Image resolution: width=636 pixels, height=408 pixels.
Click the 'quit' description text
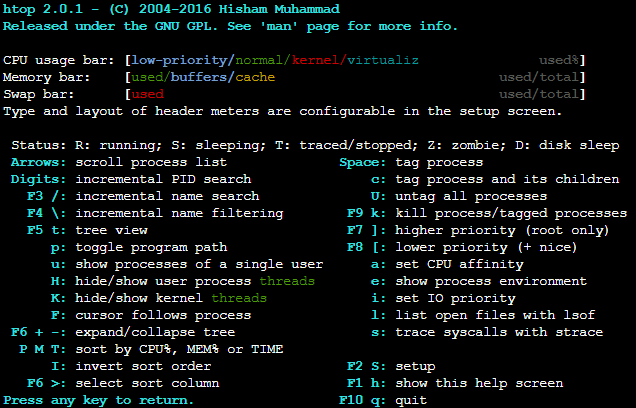pos(411,401)
